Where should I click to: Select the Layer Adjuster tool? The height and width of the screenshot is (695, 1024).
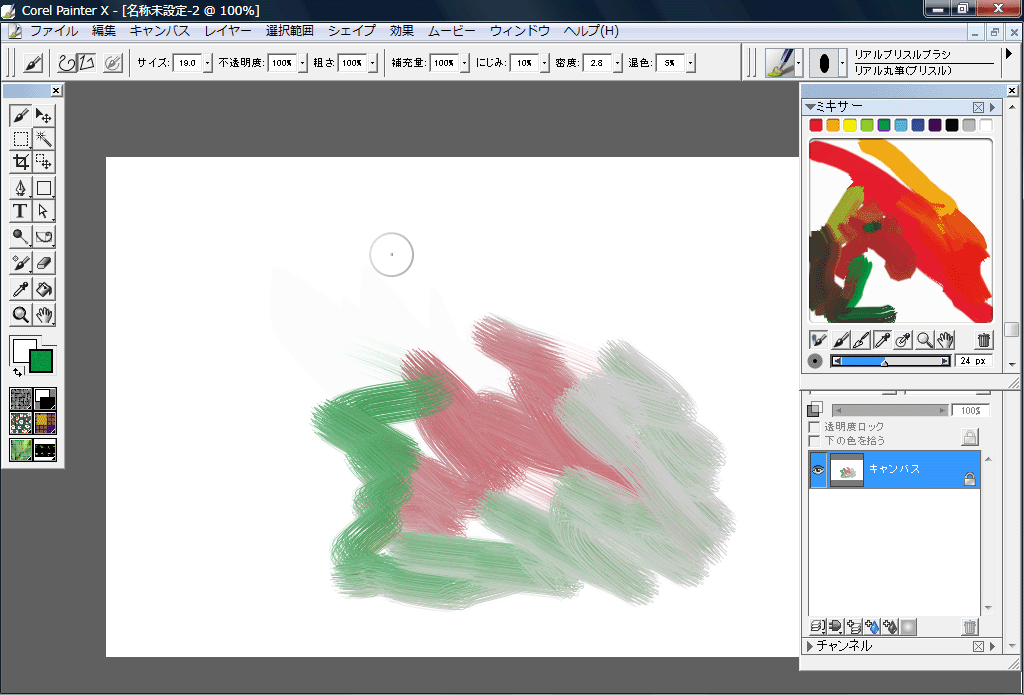(44, 116)
